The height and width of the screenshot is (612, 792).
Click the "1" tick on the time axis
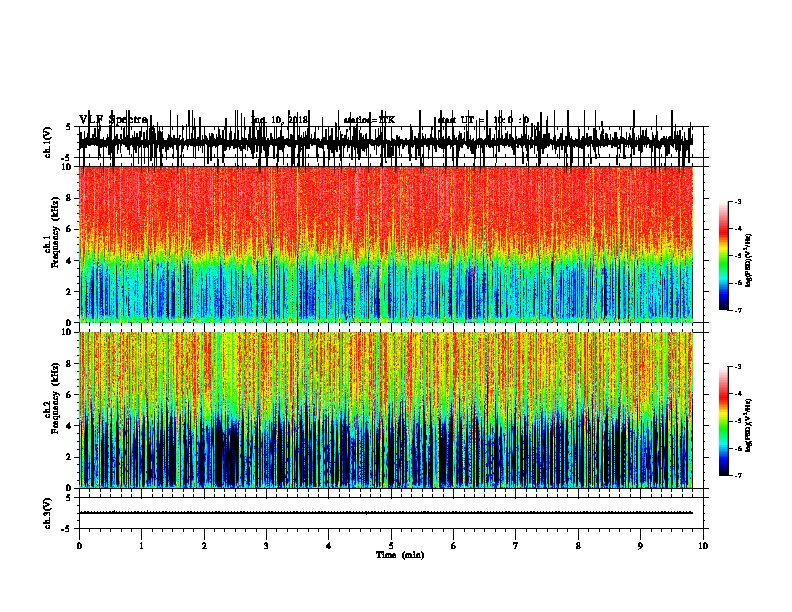(x=141, y=546)
